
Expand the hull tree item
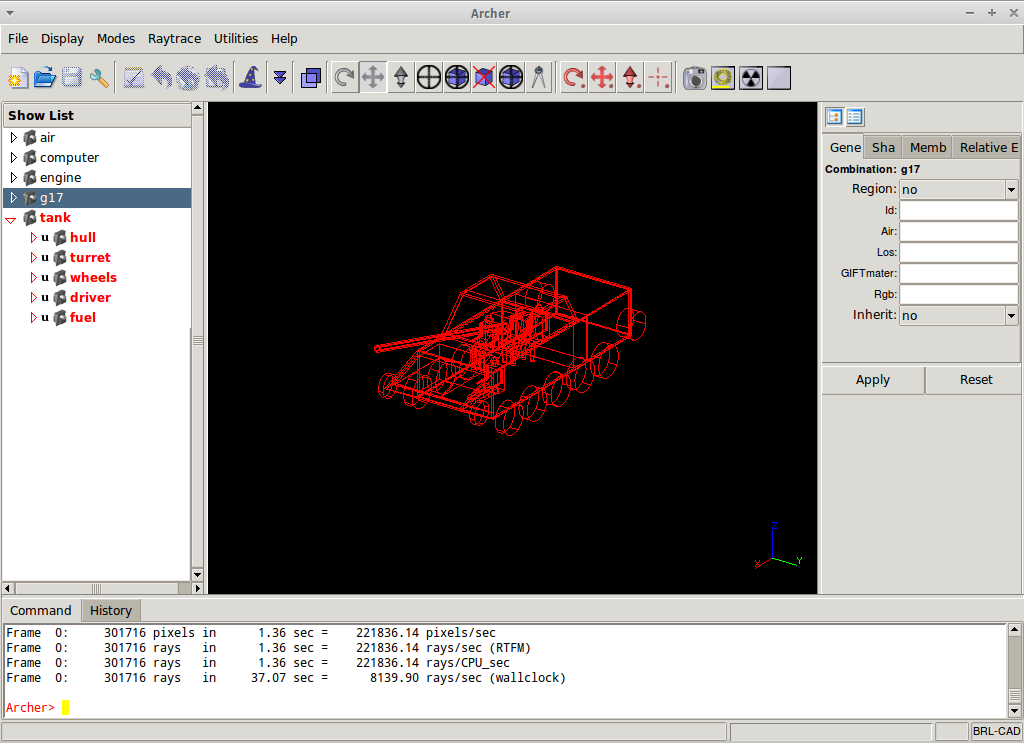tap(33, 237)
